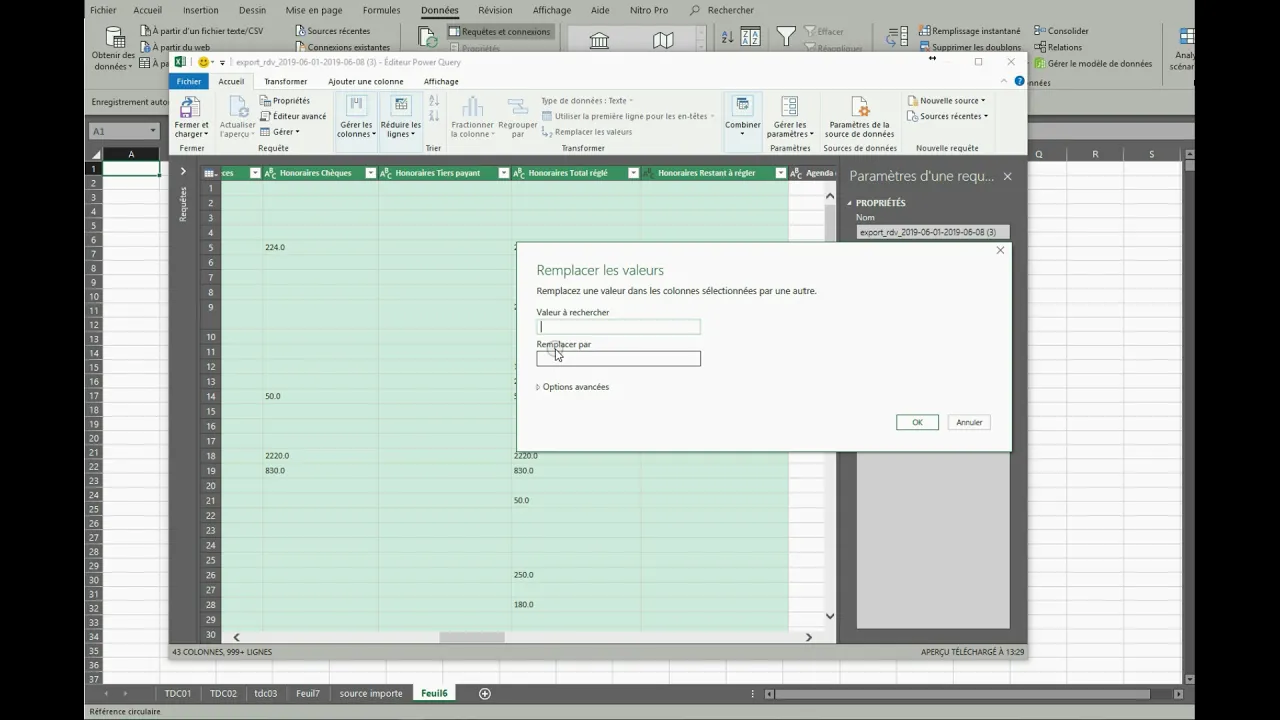Select the source importe sheet tab
Image resolution: width=1280 pixels, height=720 pixels.
[x=371, y=693]
